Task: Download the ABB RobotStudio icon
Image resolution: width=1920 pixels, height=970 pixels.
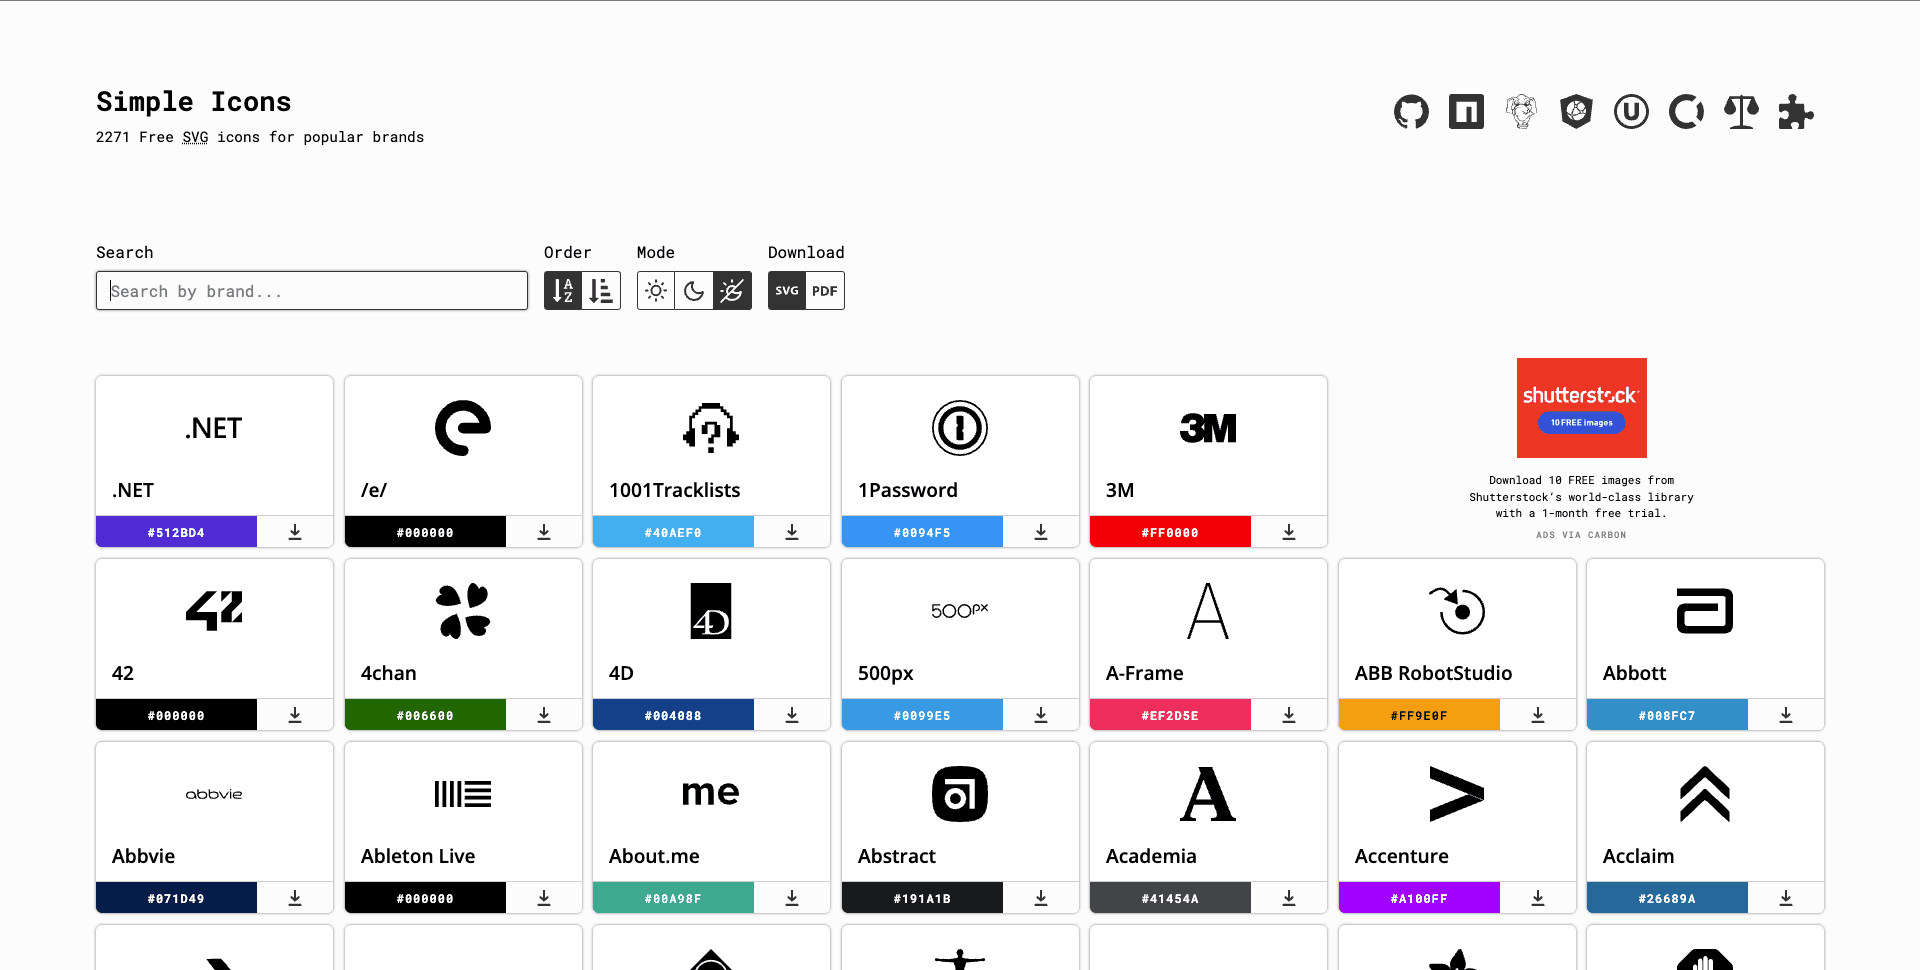Action: click(1538, 715)
